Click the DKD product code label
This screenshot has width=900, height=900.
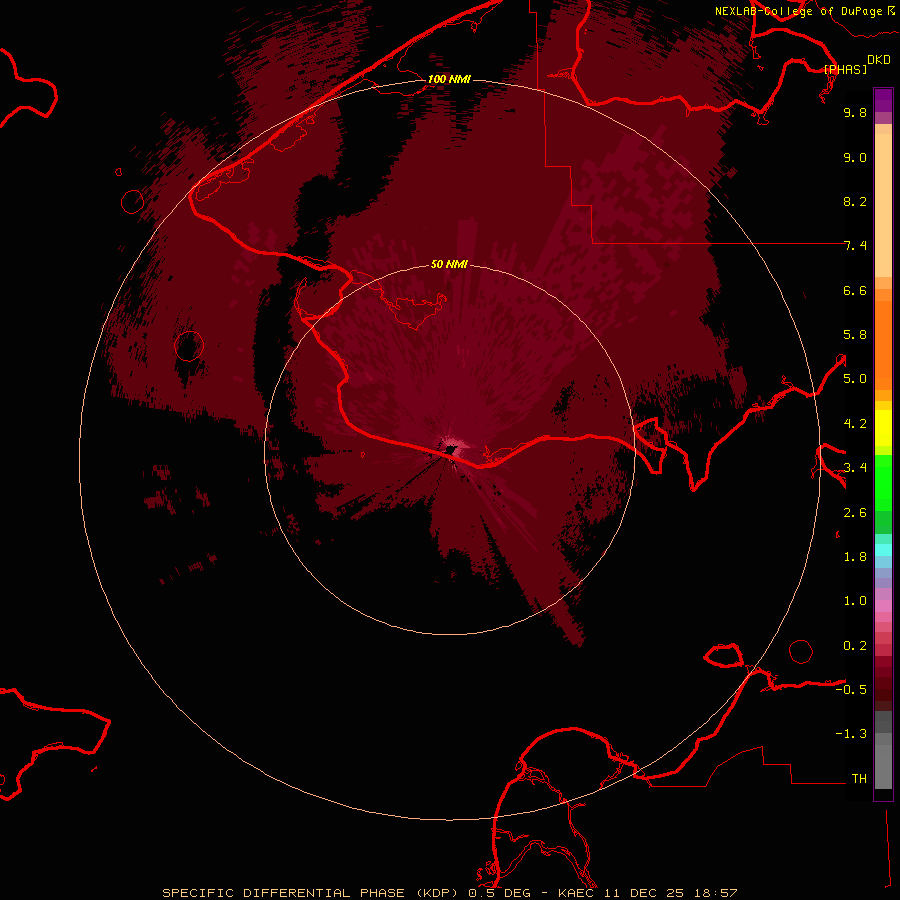879,60
